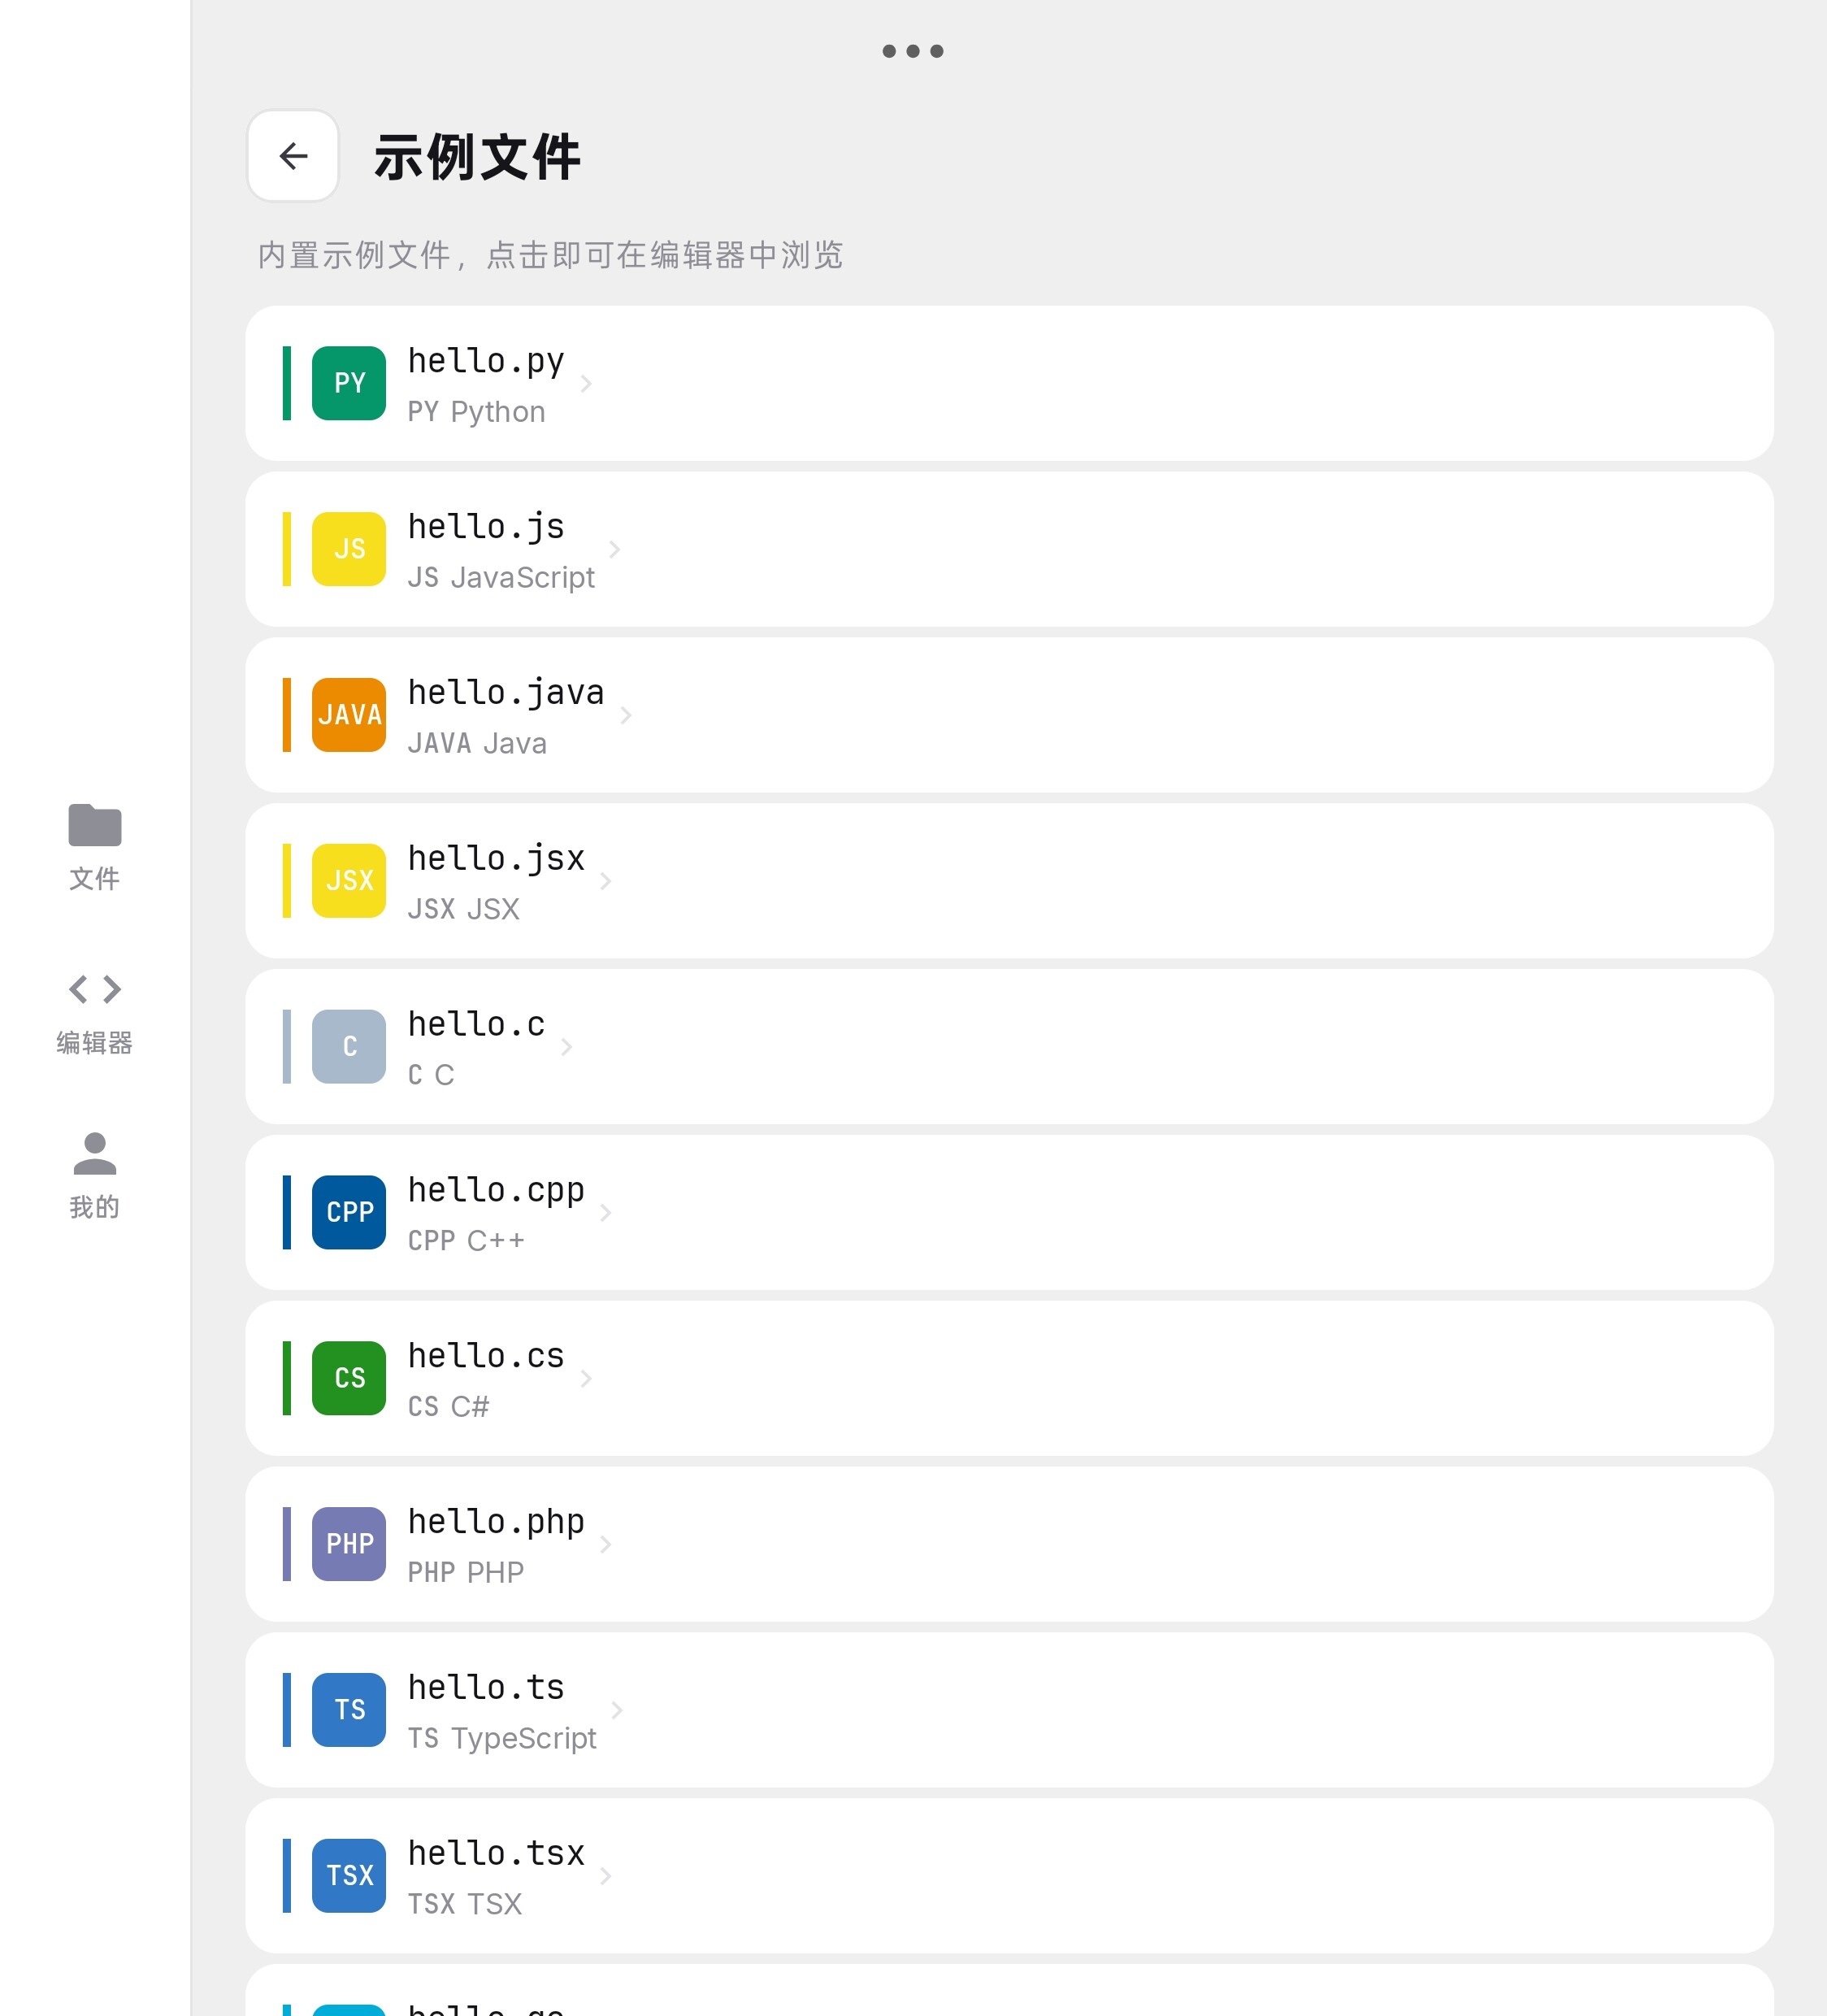The height and width of the screenshot is (2016, 1827).
Task: Click the gray C file icon
Action: 349,1046
